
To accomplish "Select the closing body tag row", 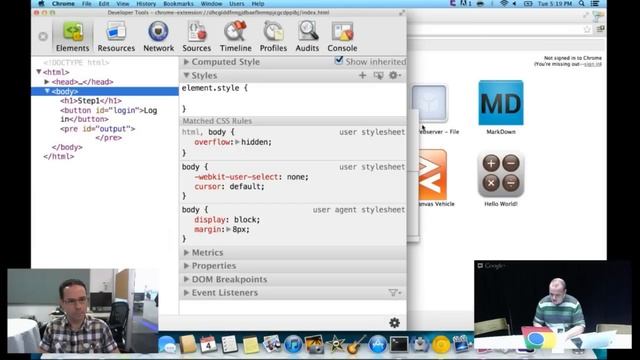I will (x=67, y=147).
